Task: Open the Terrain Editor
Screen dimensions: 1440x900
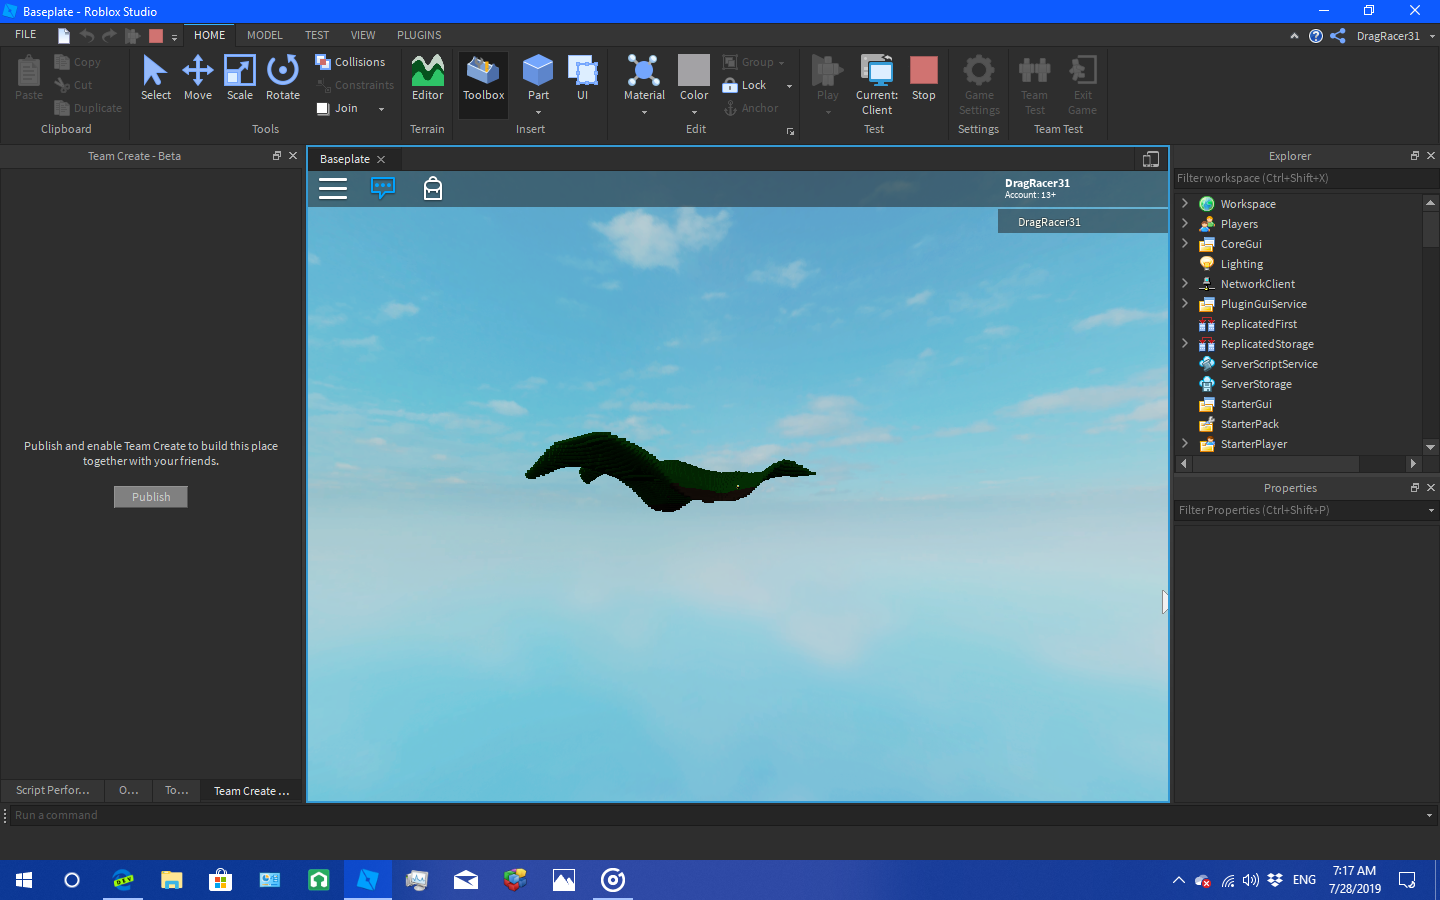Action: pyautogui.click(x=427, y=77)
